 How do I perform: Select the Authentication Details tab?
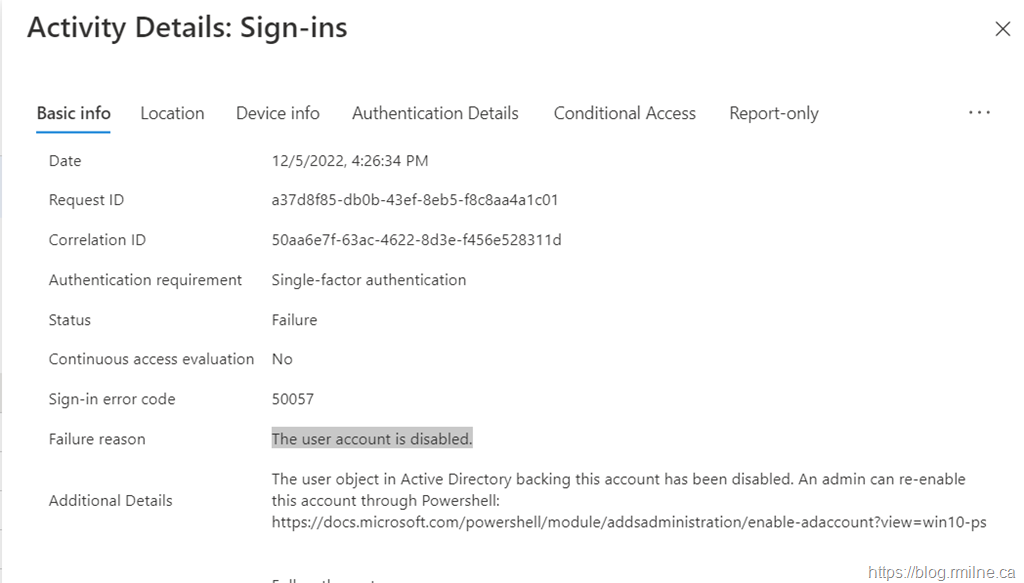435,113
